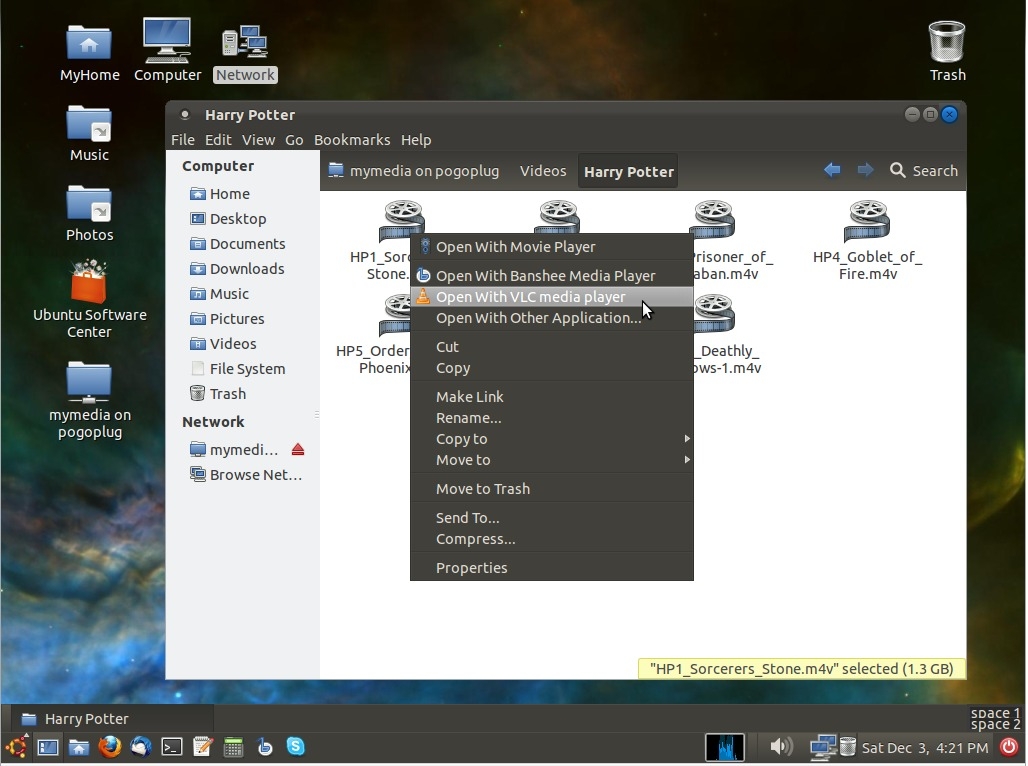Click the network connections tray icon

(822, 747)
